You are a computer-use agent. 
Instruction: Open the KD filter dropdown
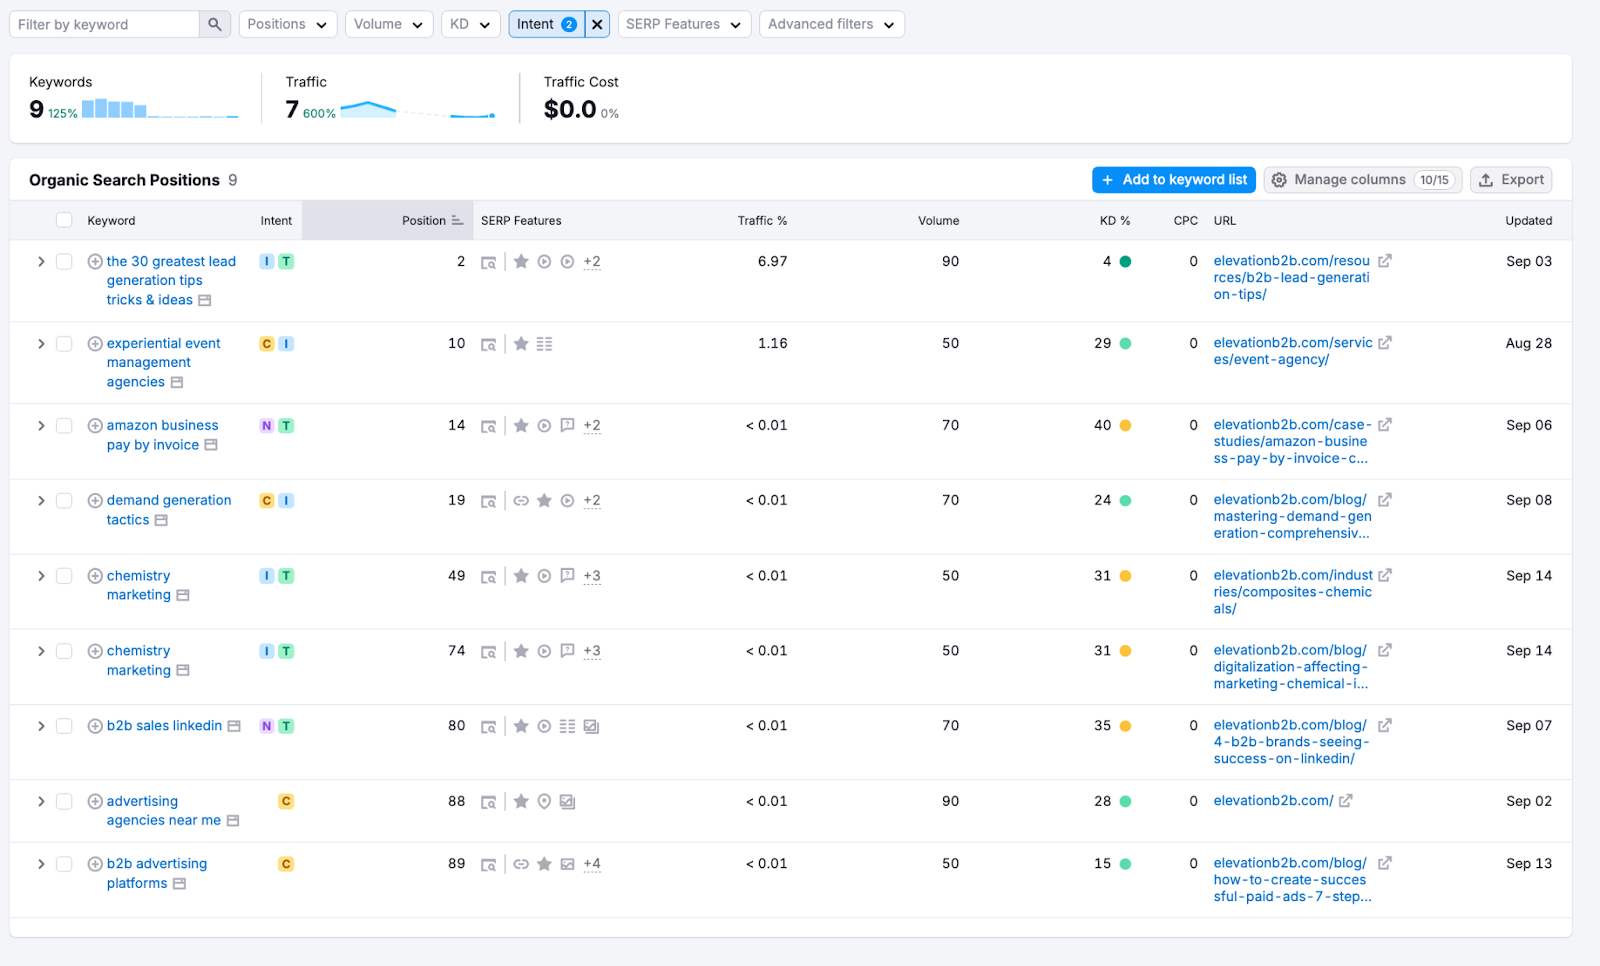pos(470,24)
